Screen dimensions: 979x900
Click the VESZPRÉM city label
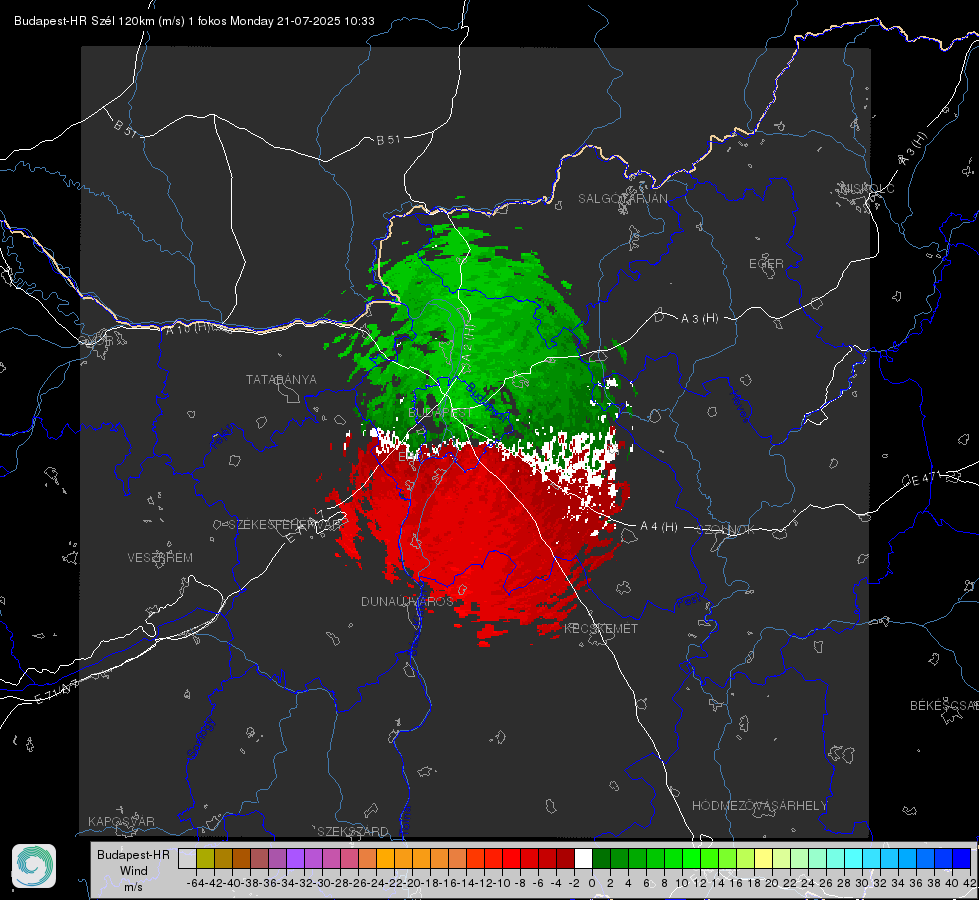point(160,558)
